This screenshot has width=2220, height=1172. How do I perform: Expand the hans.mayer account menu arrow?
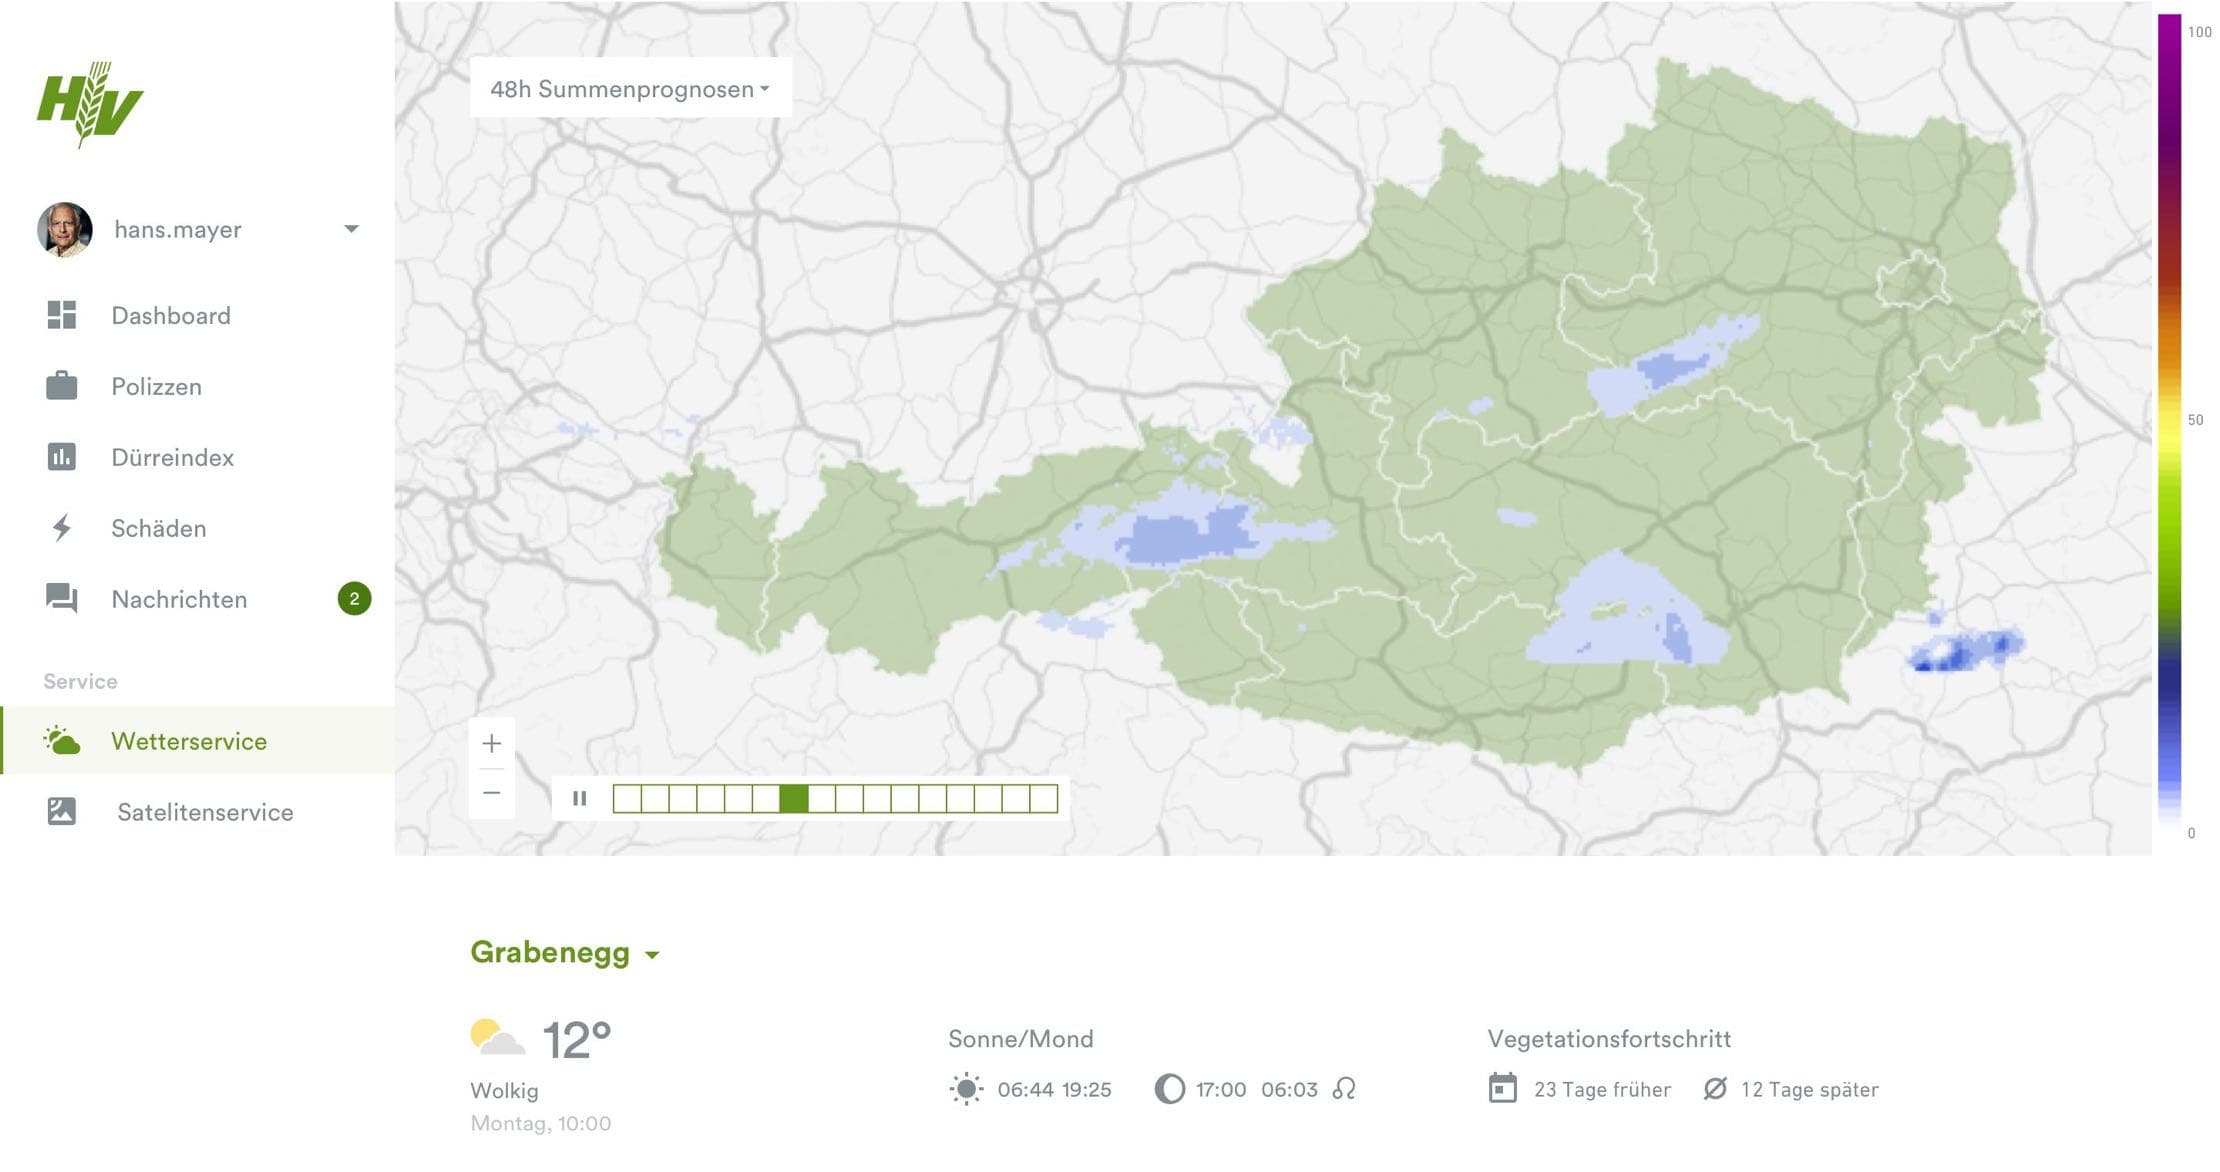351,229
